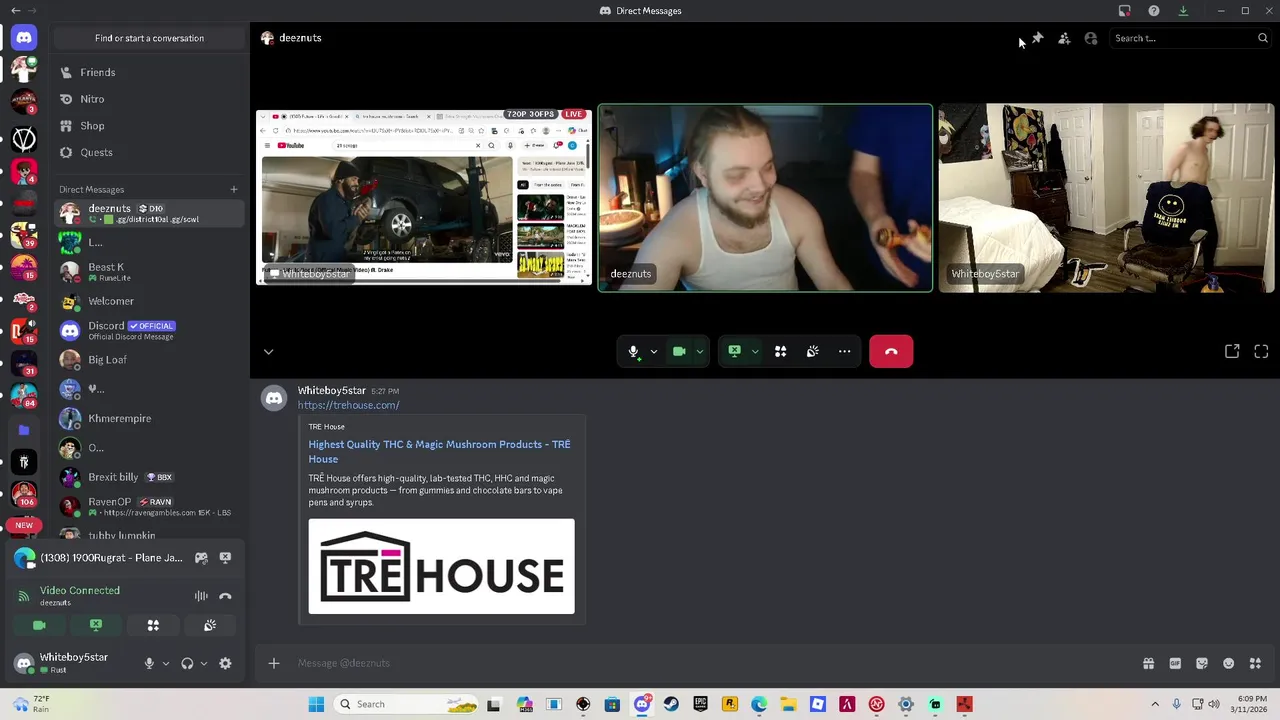This screenshot has height=720, width=1280.
Task: Hang up with the red disconnect button
Action: pos(891,351)
